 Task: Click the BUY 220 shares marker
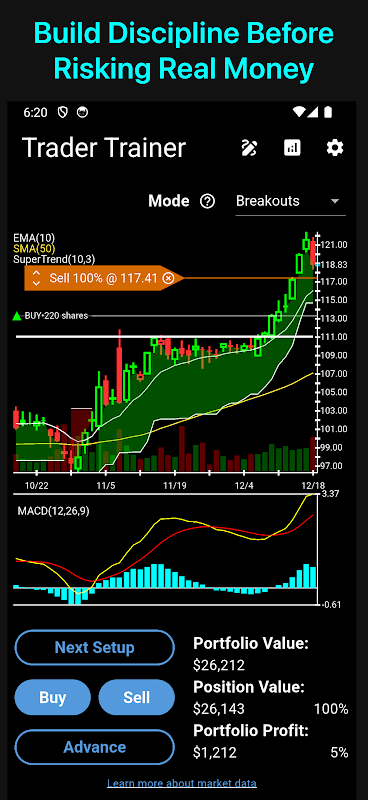[50, 316]
